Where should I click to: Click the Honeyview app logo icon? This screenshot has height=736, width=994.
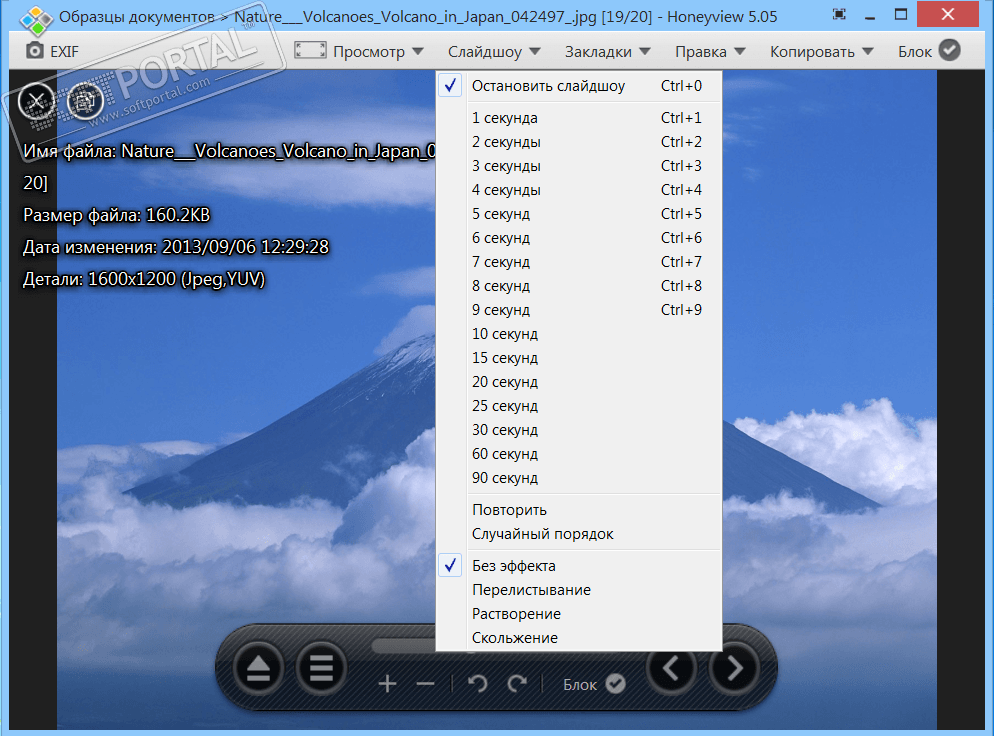pos(36,20)
